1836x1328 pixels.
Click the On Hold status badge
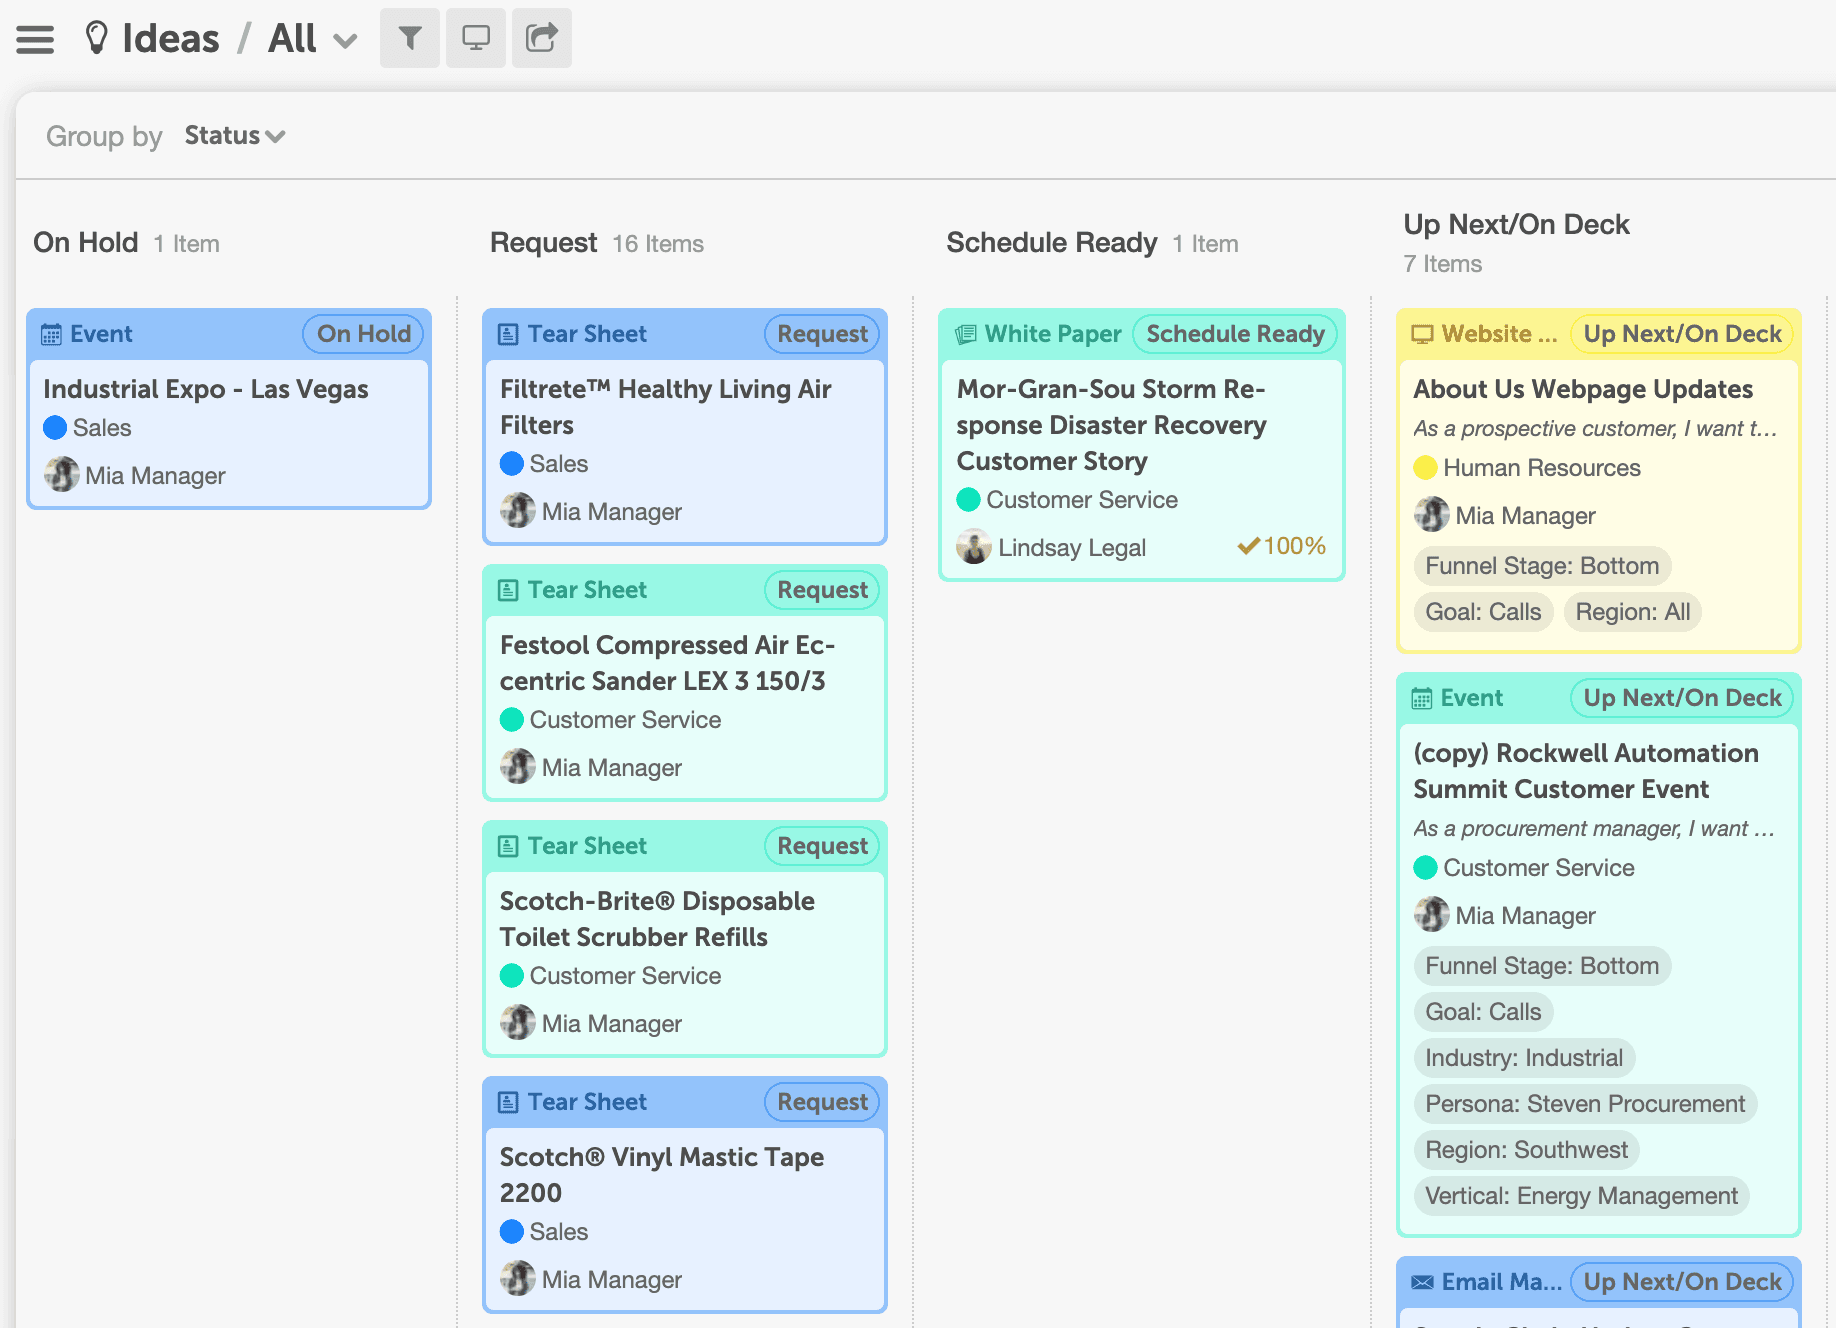[363, 334]
